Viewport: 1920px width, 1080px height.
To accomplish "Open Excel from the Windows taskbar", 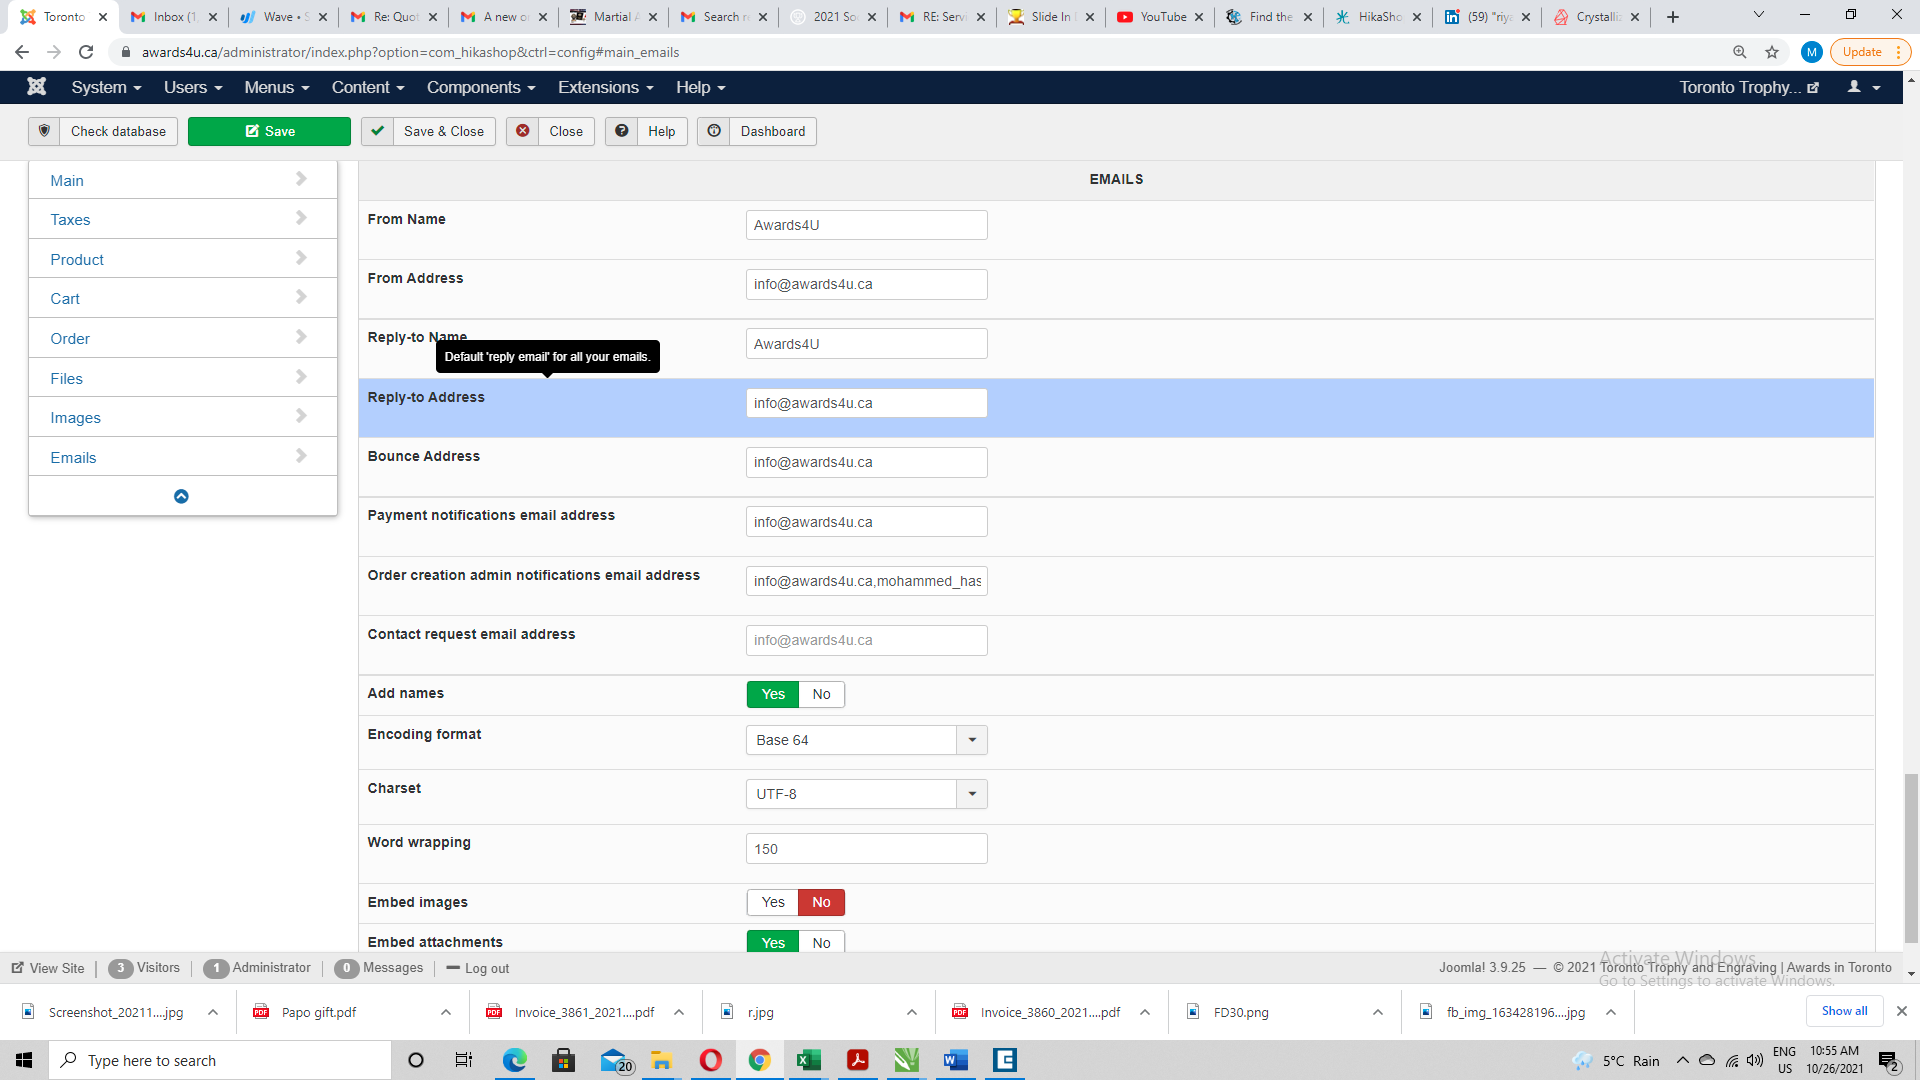I will tap(808, 1060).
